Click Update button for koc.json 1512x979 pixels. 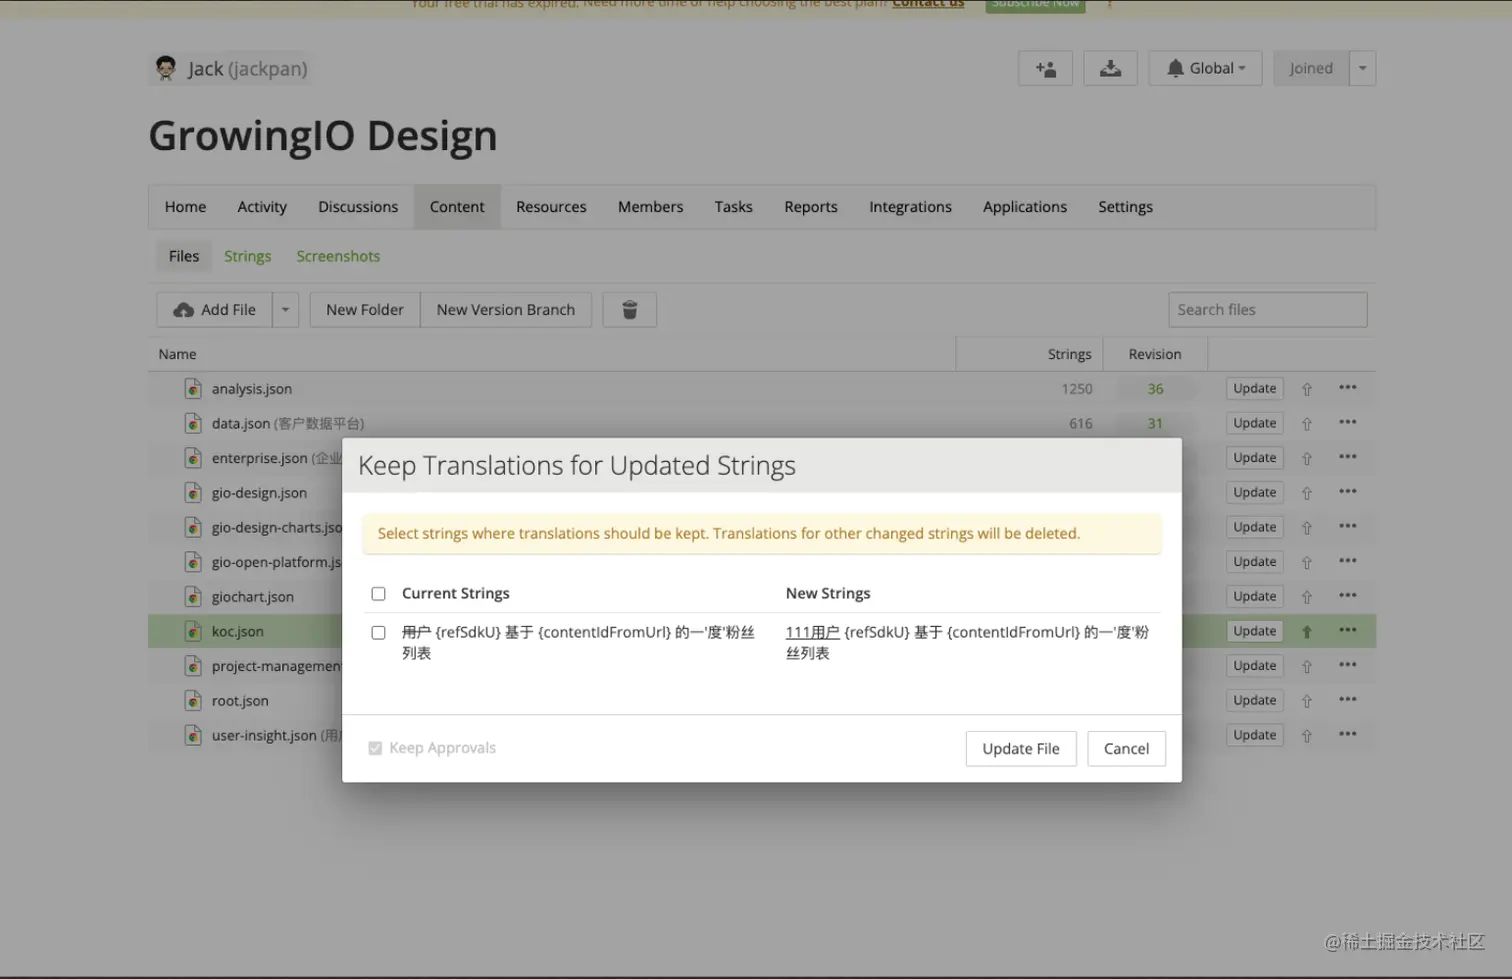pyautogui.click(x=1254, y=631)
